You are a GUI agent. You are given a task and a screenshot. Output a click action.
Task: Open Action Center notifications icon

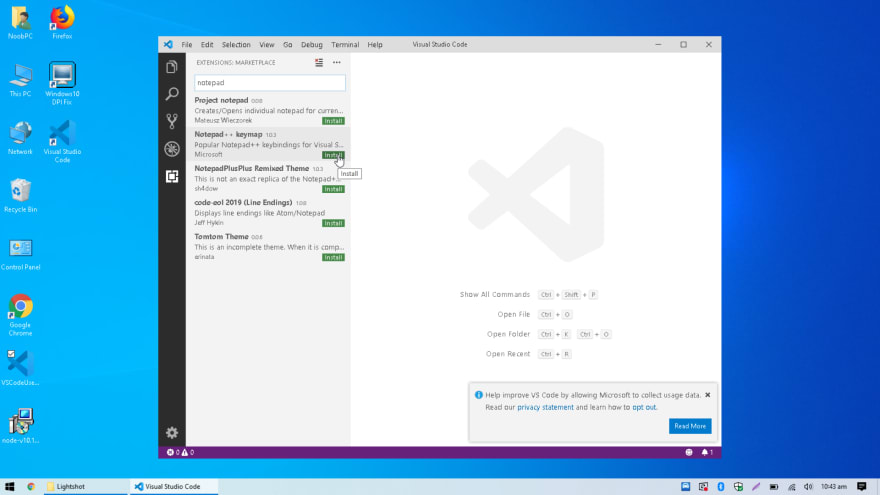coord(861,487)
